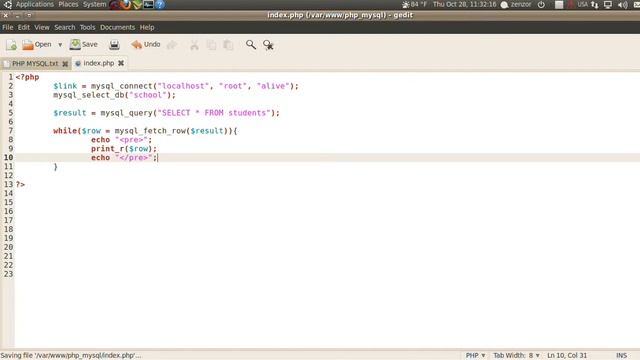Image resolution: width=640 pixels, height=360 pixels.
Task: Click the Ubuntu logo icon
Action: coord(8,4)
